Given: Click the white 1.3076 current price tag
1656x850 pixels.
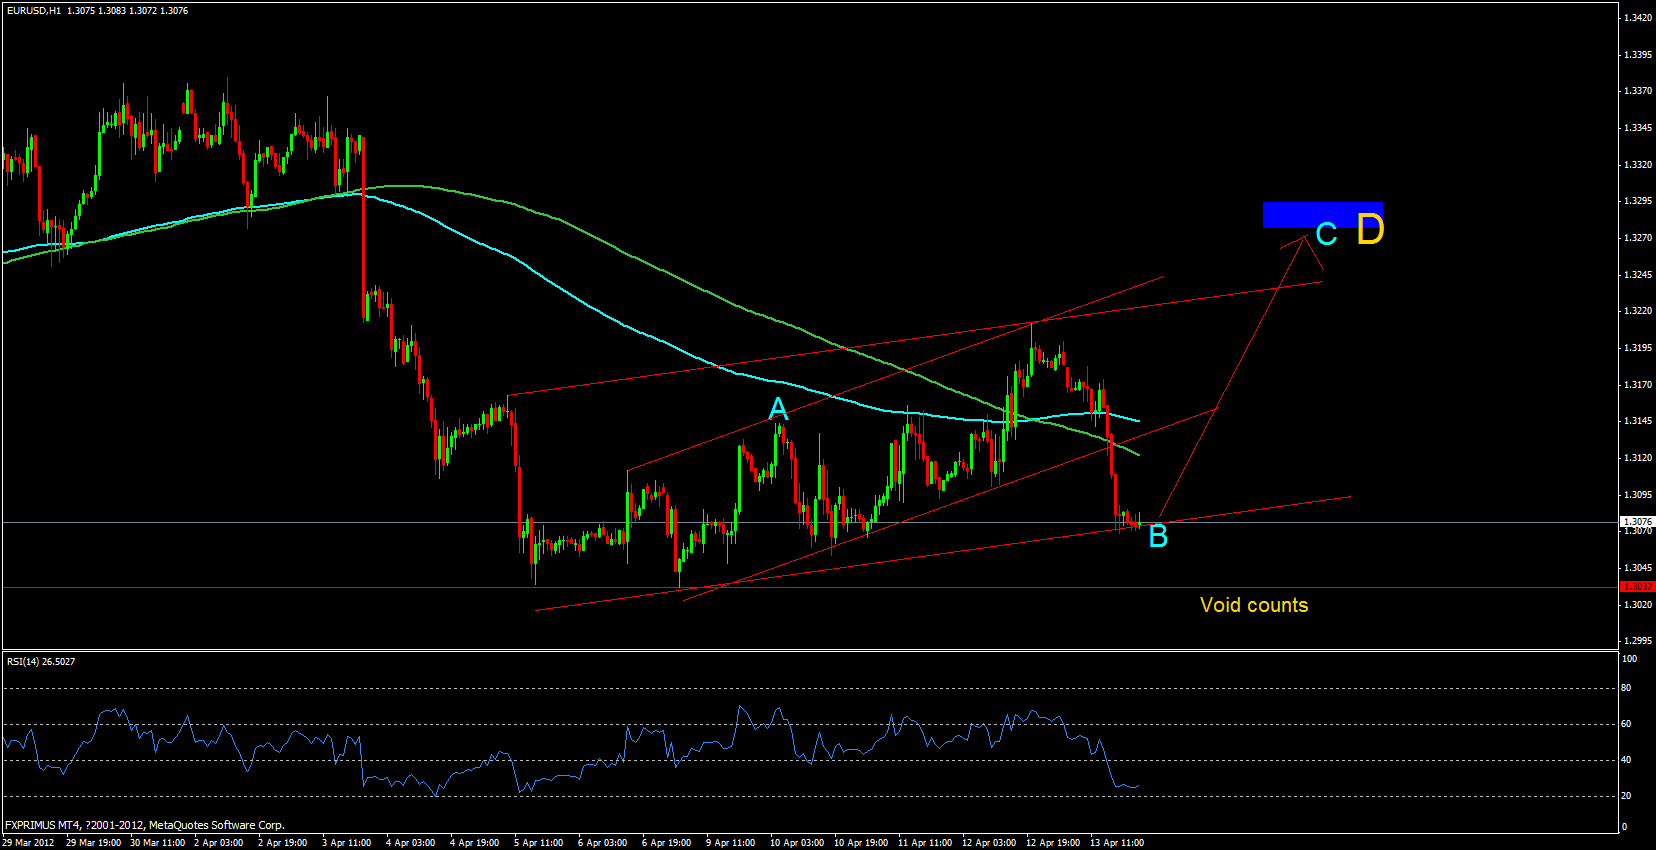Looking at the screenshot, I should pyautogui.click(x=1637, y=522).
